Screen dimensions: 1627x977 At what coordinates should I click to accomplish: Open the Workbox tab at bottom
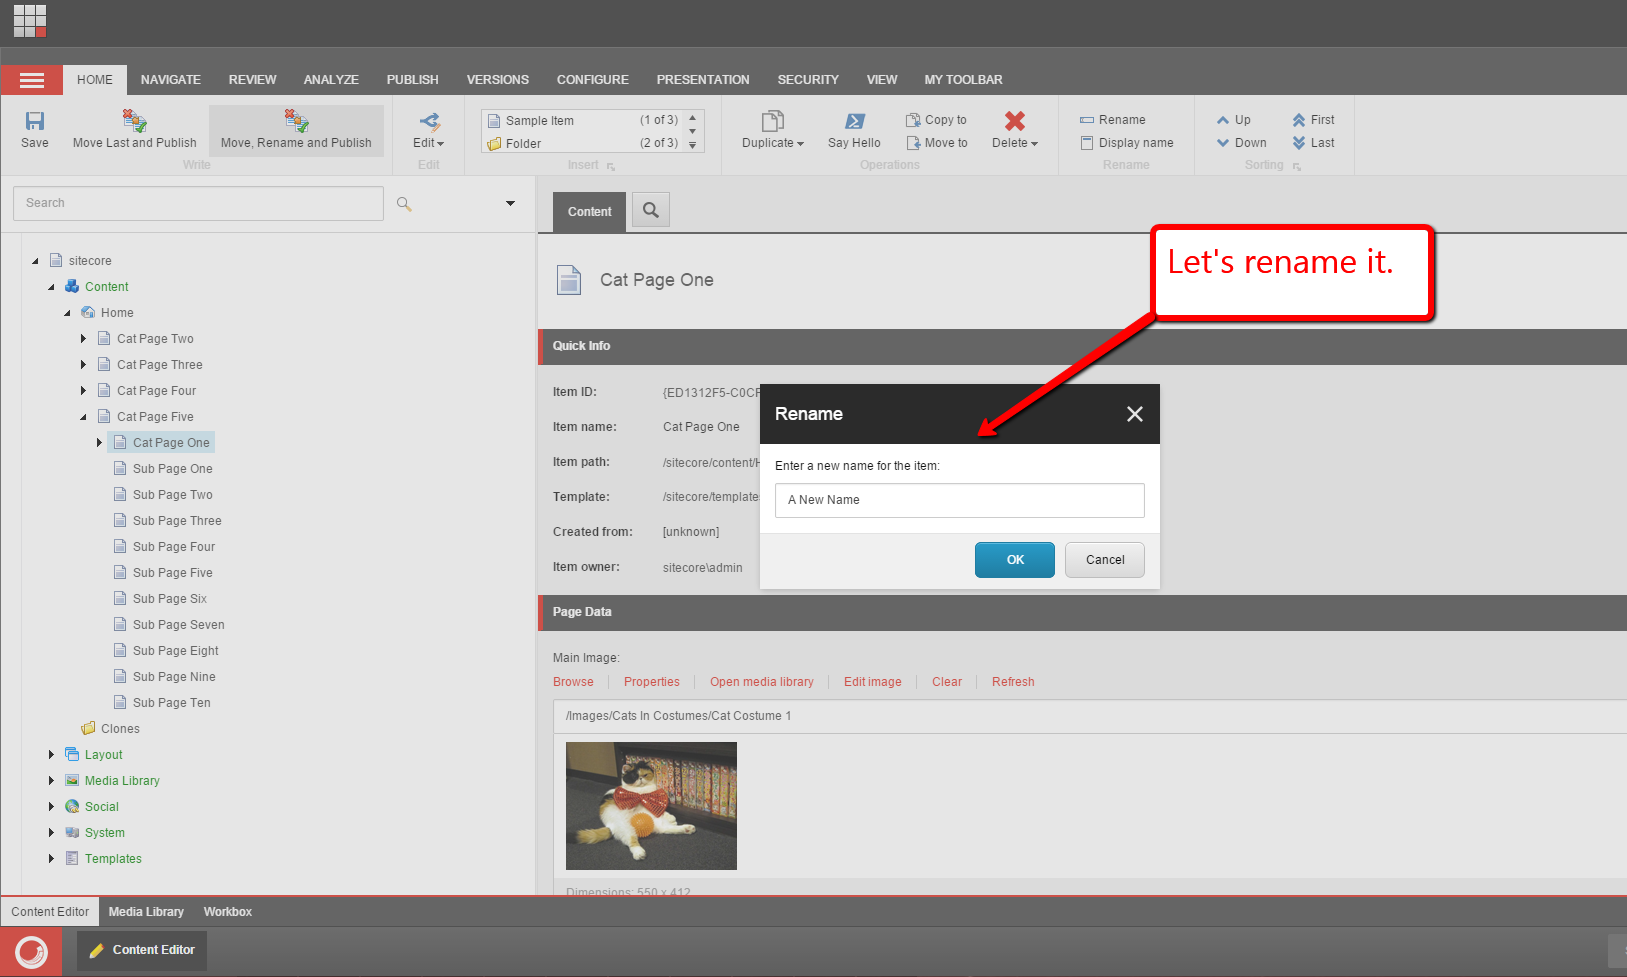click(x=227, y=912)
